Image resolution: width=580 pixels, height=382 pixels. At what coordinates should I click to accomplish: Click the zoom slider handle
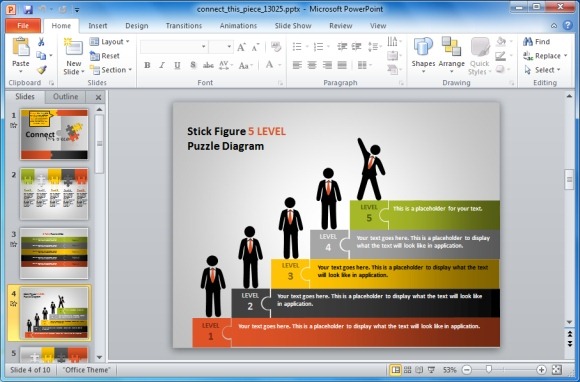coord(489,369)
